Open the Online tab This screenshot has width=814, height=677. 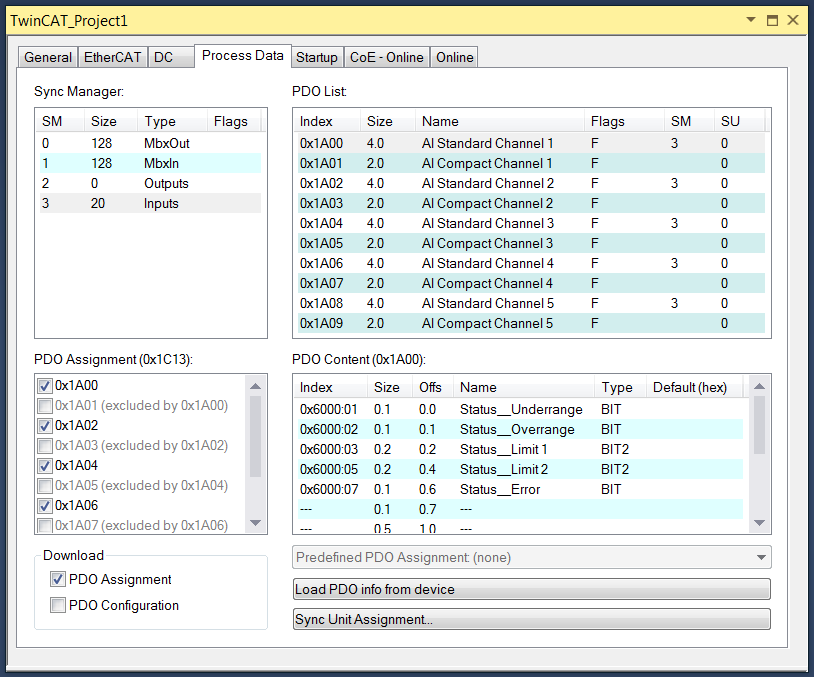pos(455,57)
